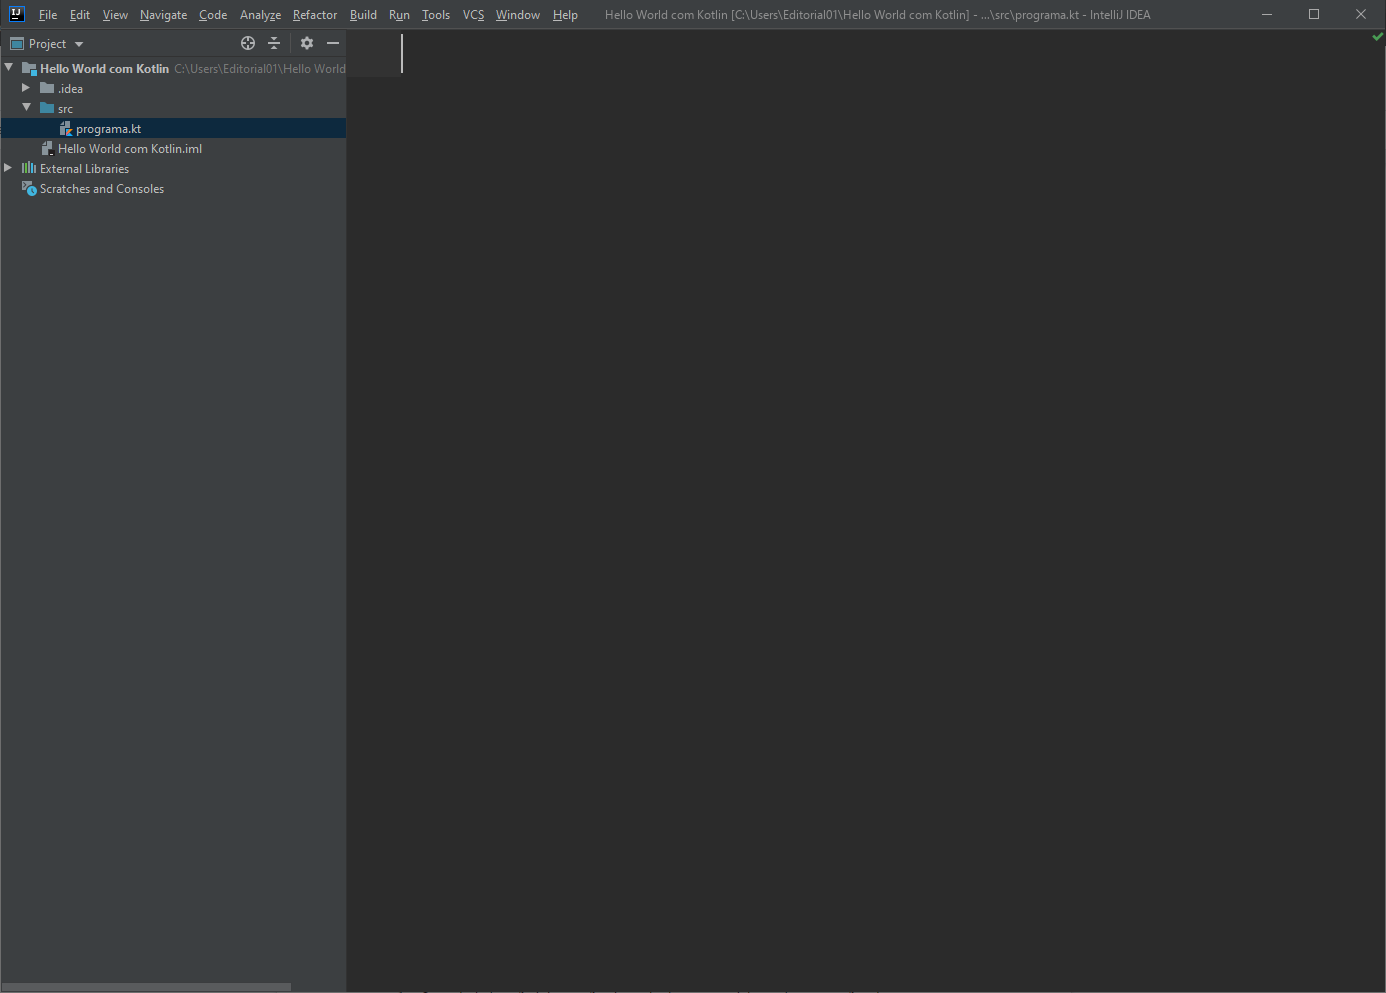
Task: Click the green inspection checkmark icon
Action: (x=1377, y=37)
